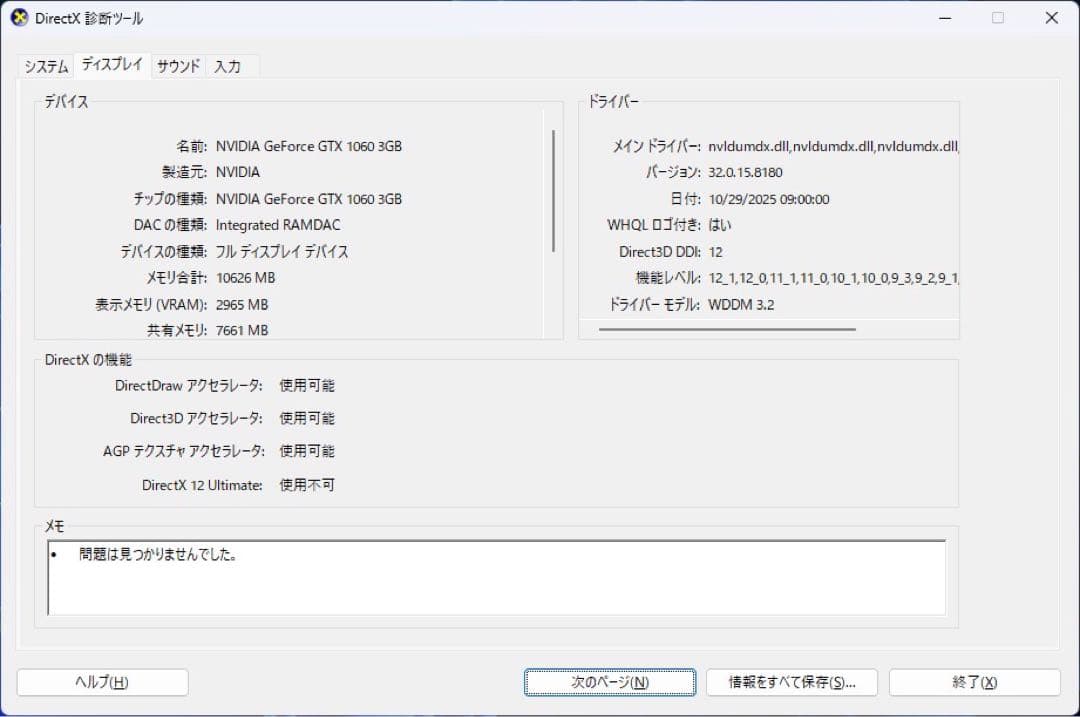The image size is (1080, 717).
Task: Open the 入力 tab
Action: click(x=227, y=67)
